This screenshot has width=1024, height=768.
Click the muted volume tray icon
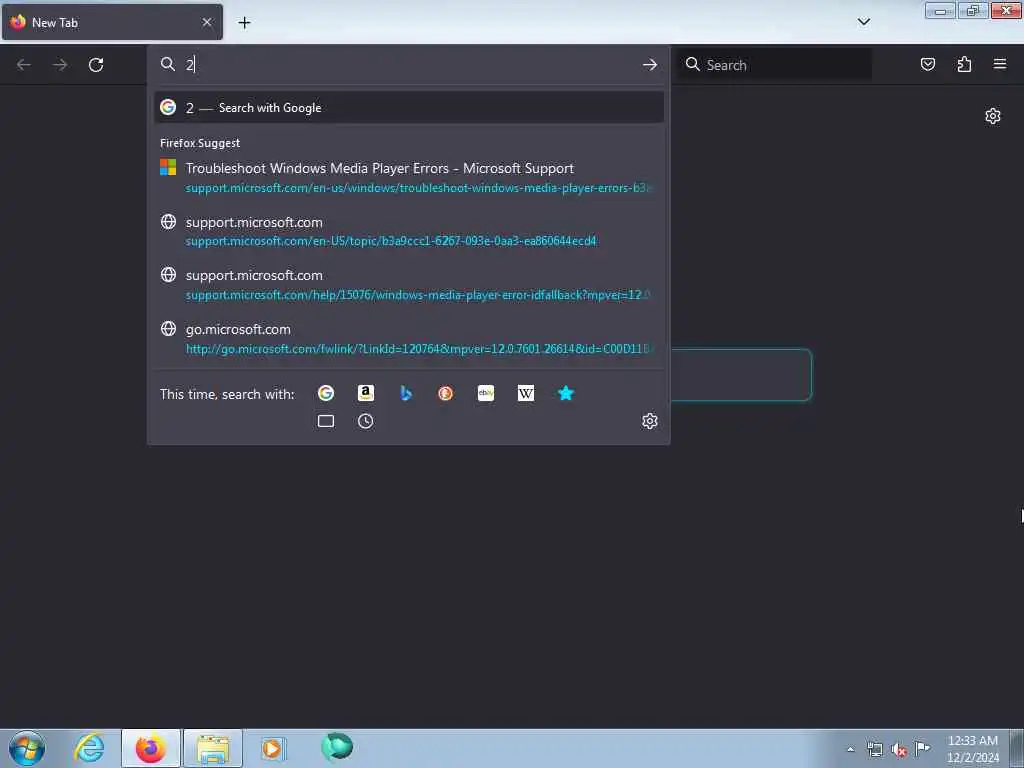[x=899, y=750]
